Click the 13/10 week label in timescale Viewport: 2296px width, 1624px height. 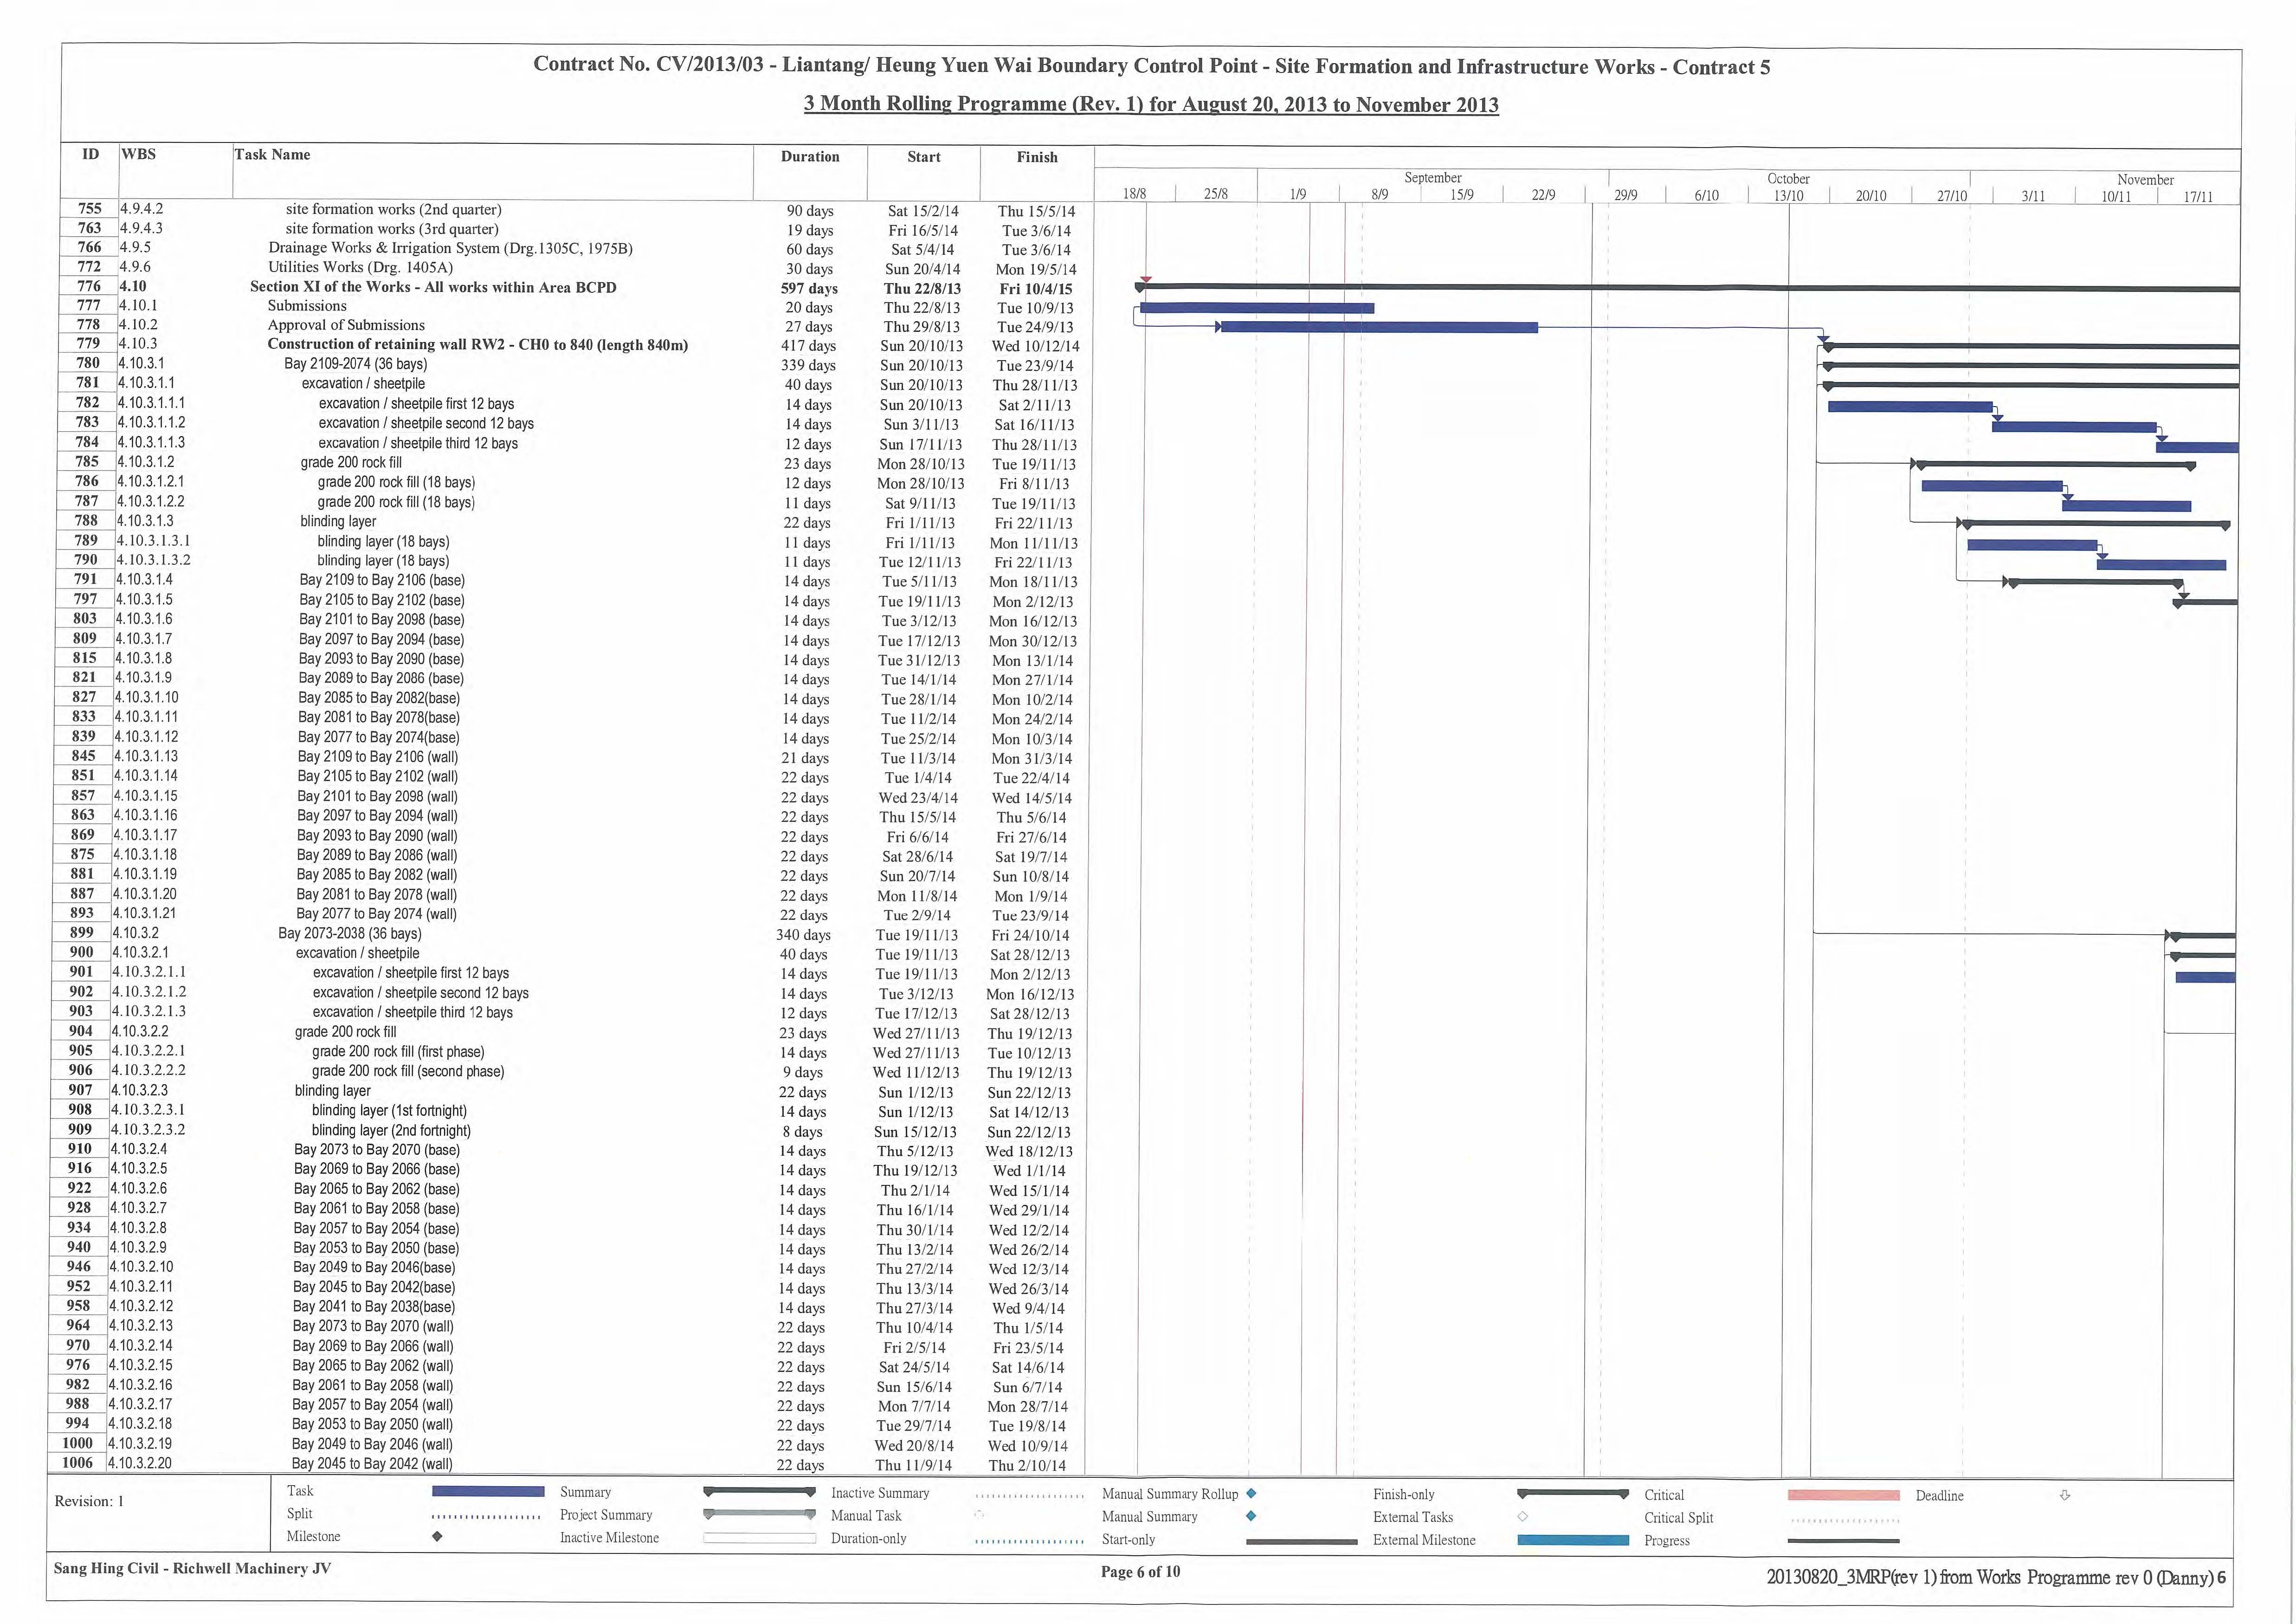pos(1788,195)
